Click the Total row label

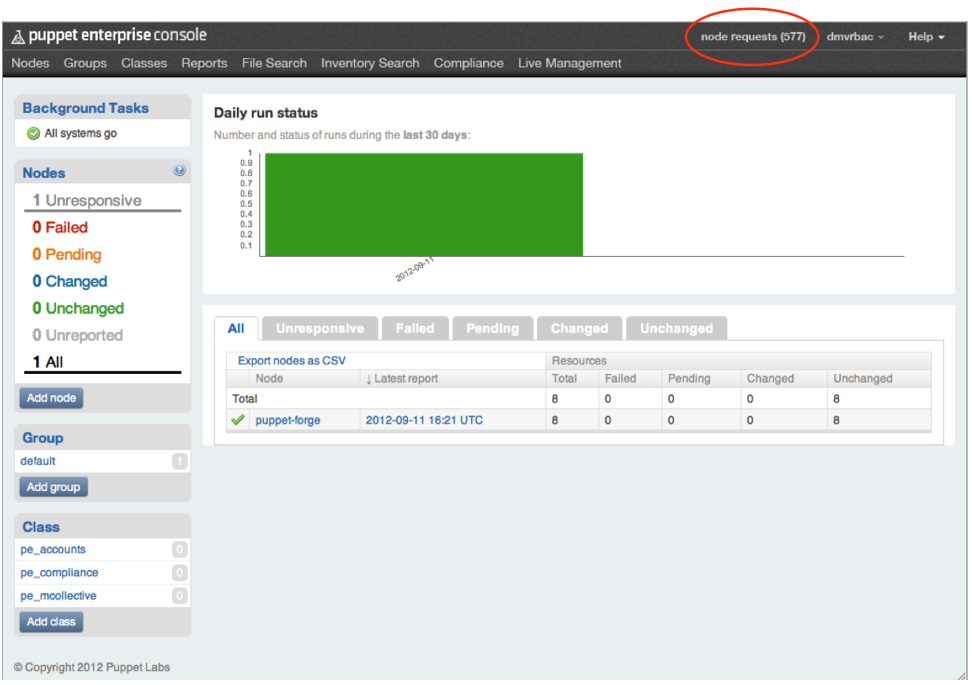coord(245,399)
